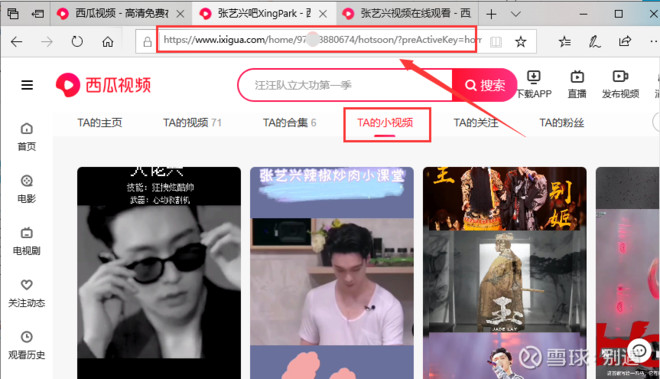This screenshot has height=379, width=660.
Task: Click 下载APP download icon
Action: (534, 85)
